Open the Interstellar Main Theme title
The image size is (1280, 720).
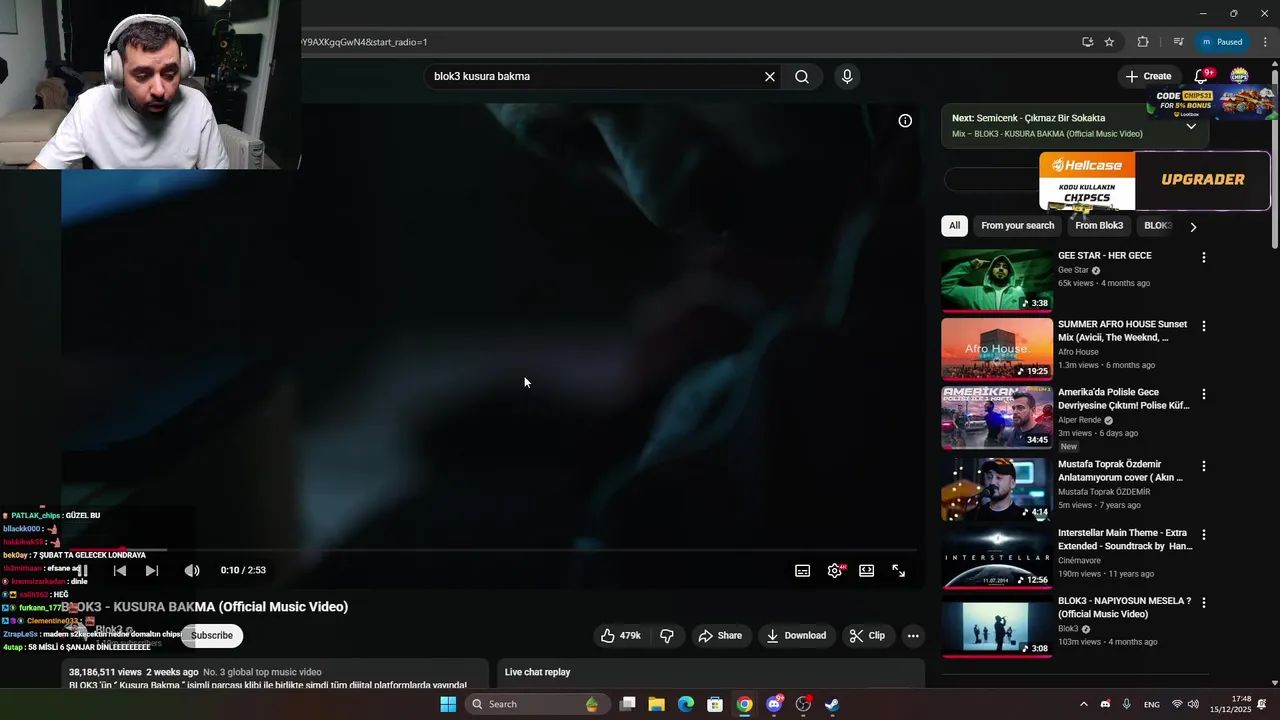(x=1125, y=540)
